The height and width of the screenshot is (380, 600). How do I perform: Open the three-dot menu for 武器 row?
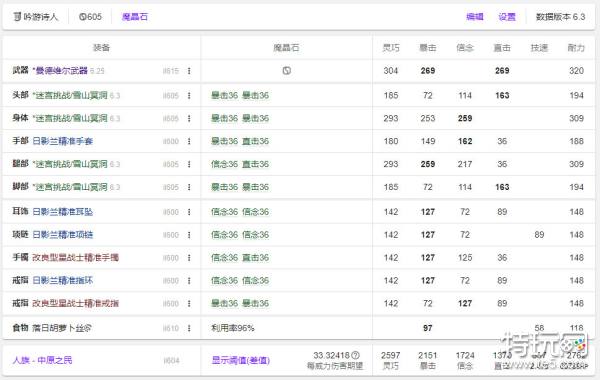click(x=189, y=71)
